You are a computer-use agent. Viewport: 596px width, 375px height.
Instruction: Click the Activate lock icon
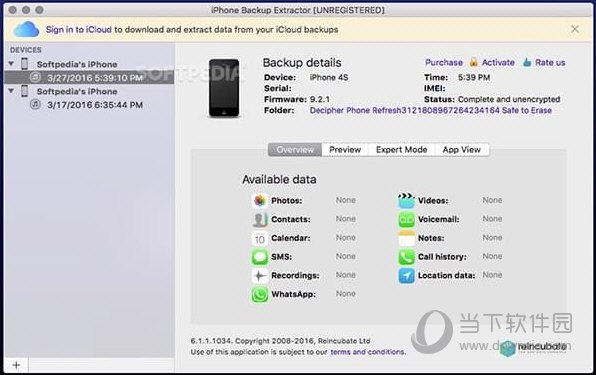473,62
